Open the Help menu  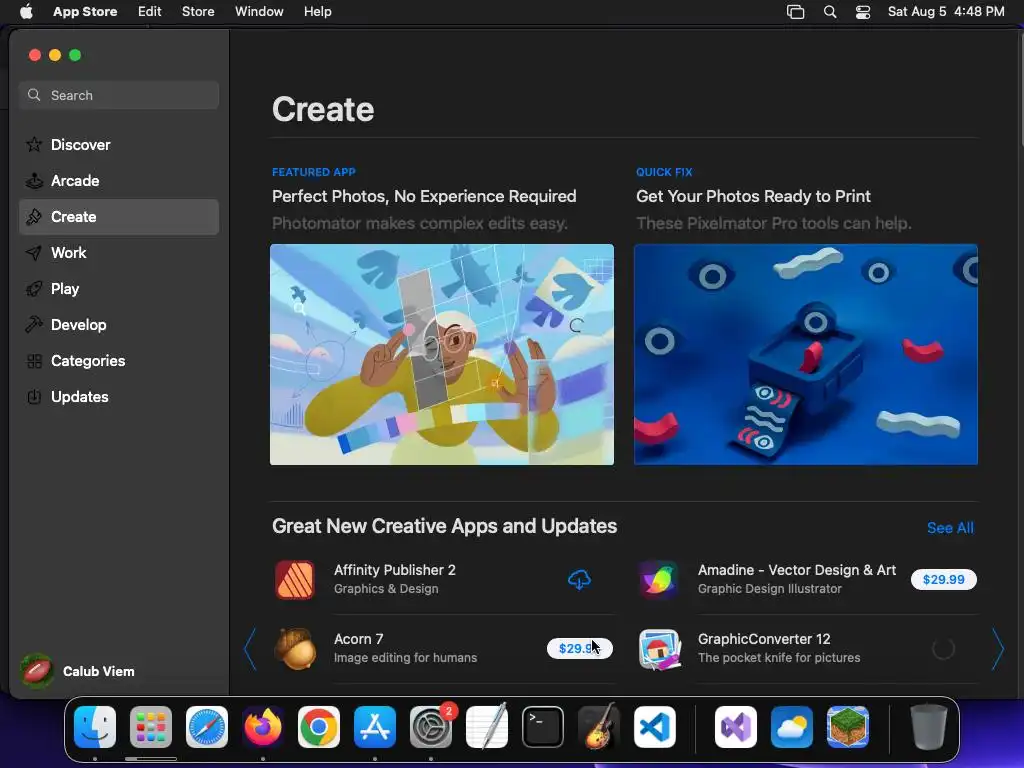click(x=317, y=12)
